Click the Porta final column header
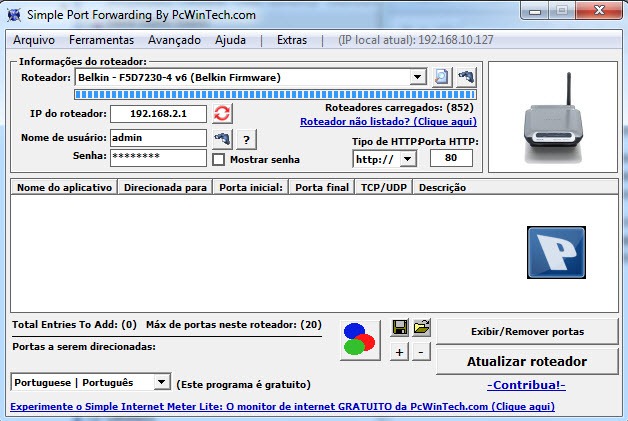The image size is (628, 421). [322, 187]
